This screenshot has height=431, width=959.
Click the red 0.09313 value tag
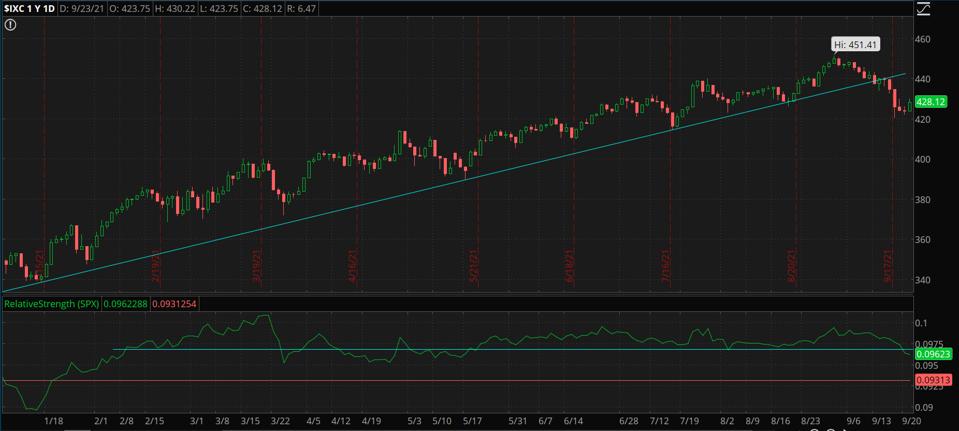click(931, 380)
